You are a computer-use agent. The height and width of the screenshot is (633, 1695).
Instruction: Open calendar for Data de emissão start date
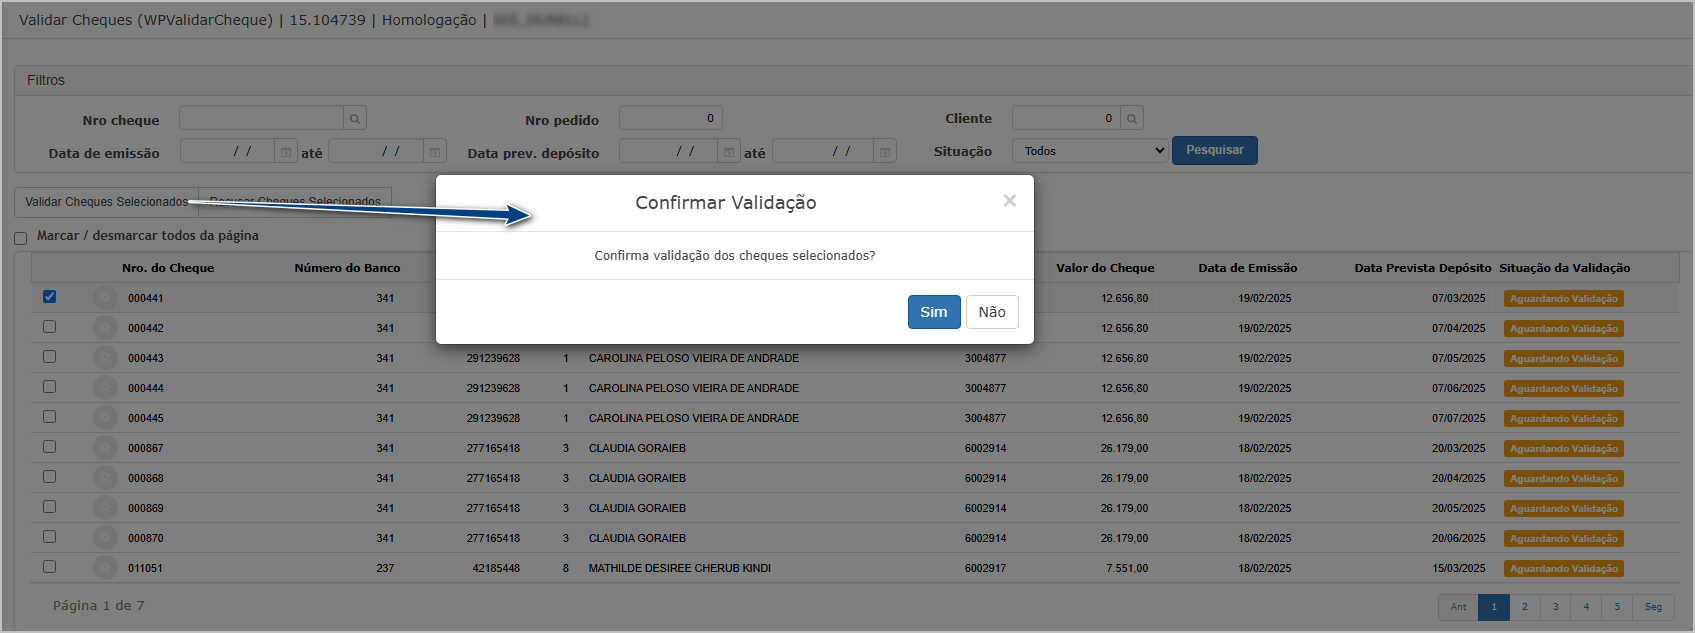tap(286, 152)
